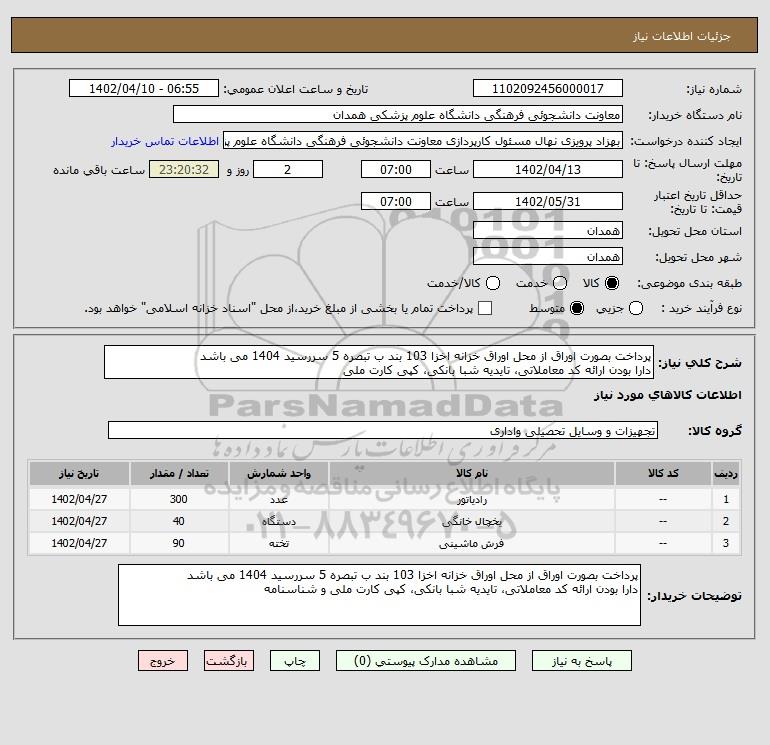Click date 1402/04/27 in the radiator row

79,499
